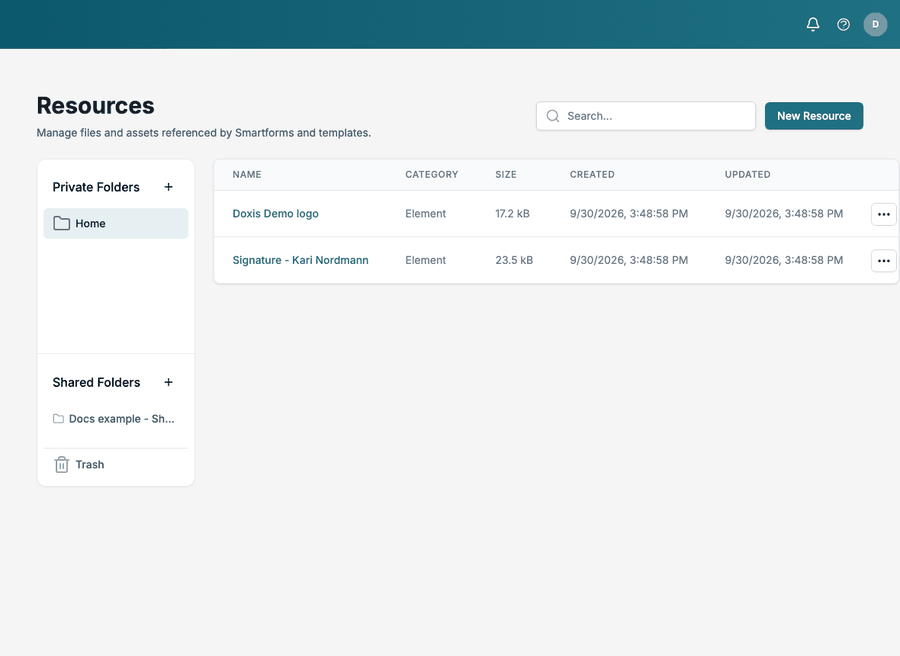Click Element category in Signature row
Screen dimensions: 900x656
point(425,260)
